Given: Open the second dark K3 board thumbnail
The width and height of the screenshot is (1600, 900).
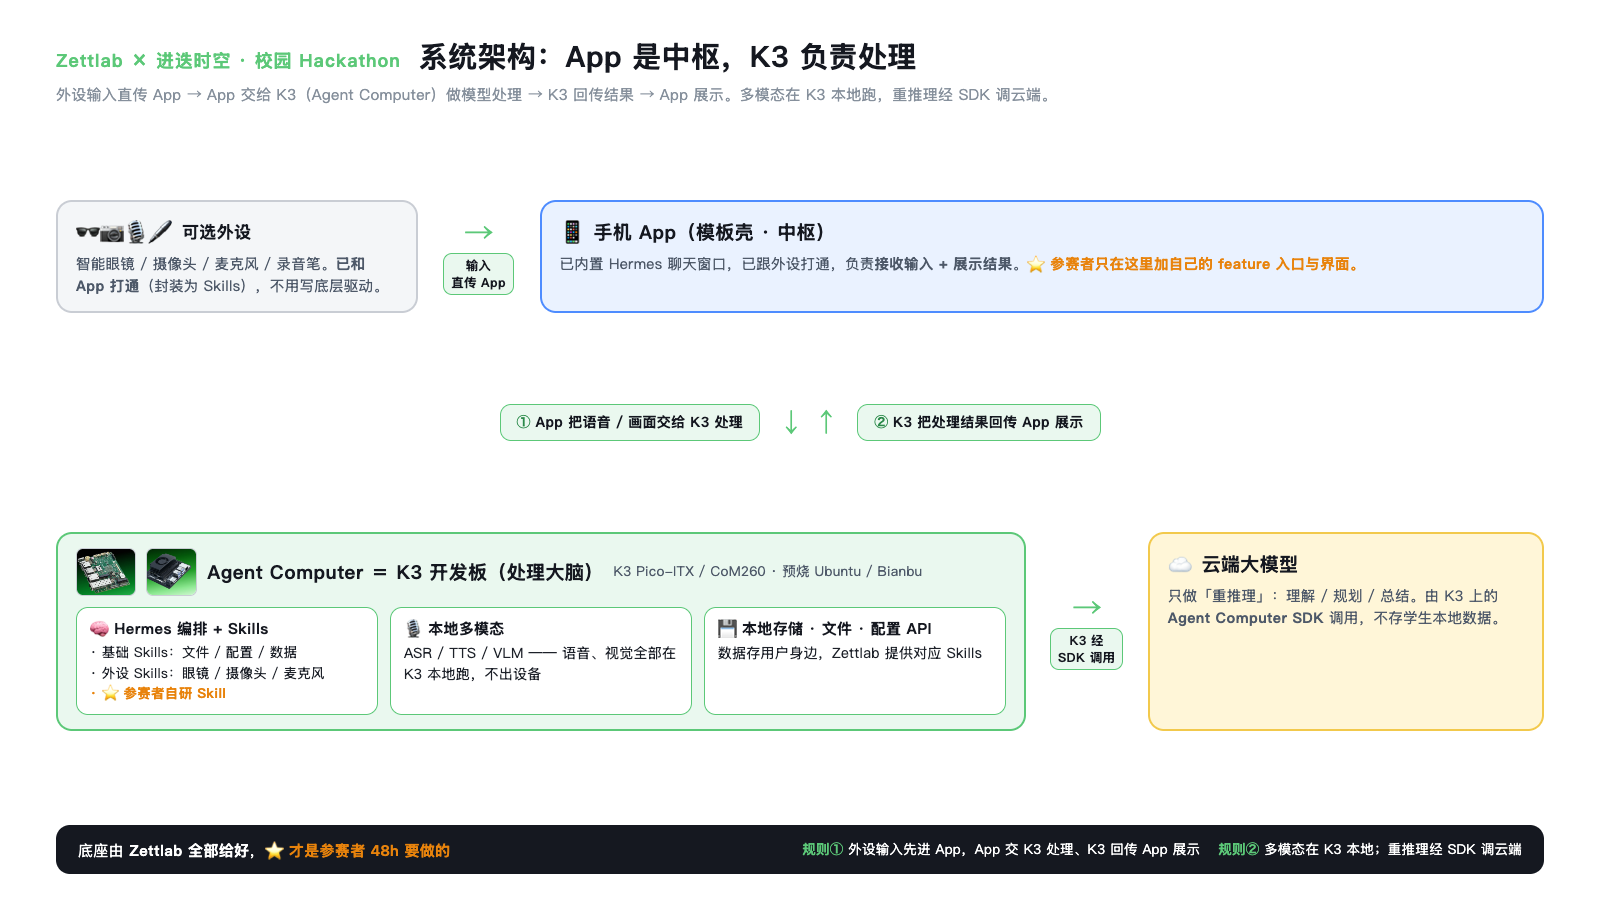Looking at the screenshot, I should 171,572.
